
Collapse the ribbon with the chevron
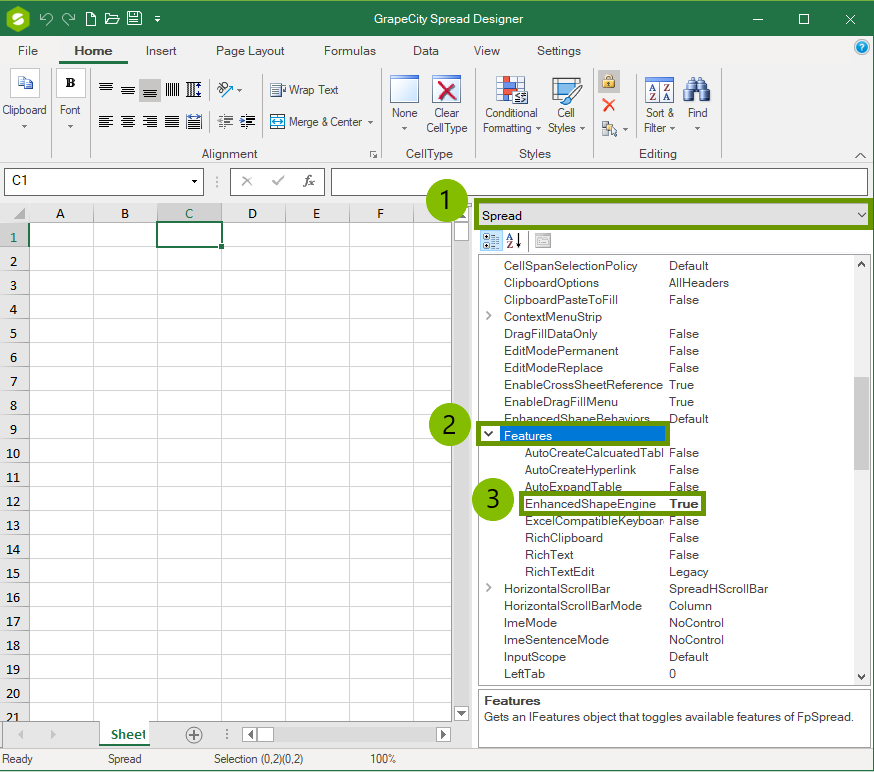tap(860, 155)
